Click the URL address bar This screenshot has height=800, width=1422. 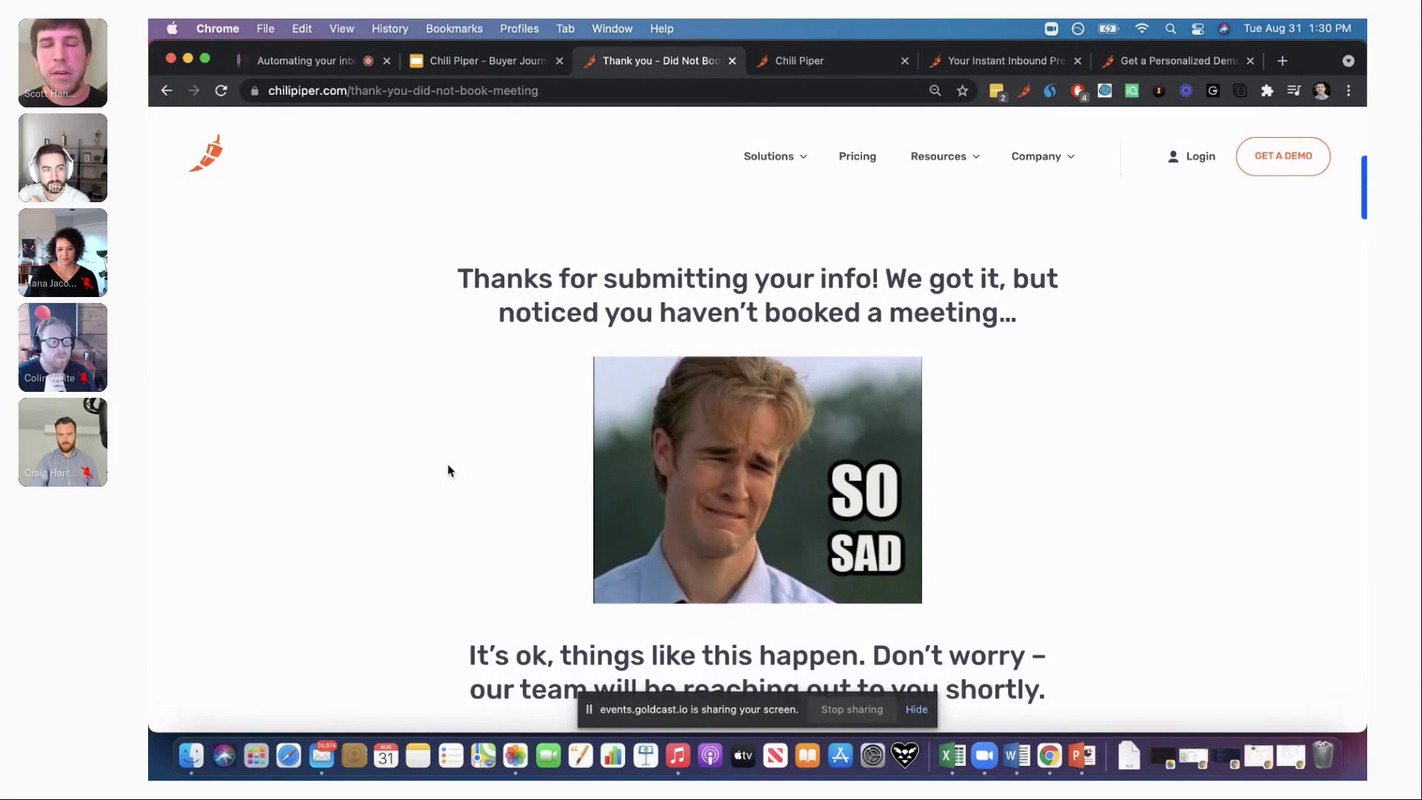pos(590,90)
